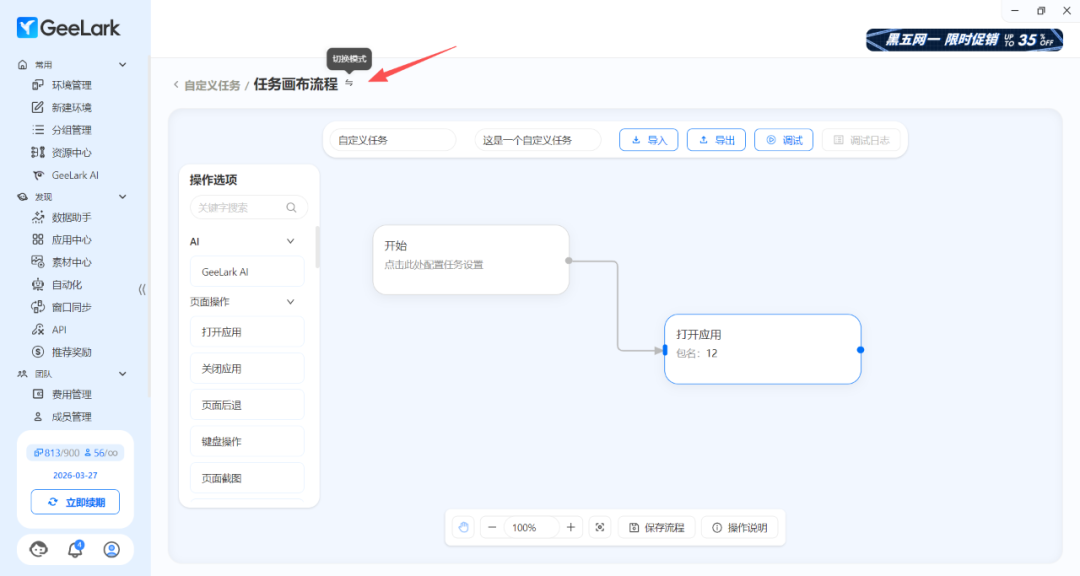The height and width of the screenshot is (576, 1080).
Task: Click the description field 这是一个自定义任务
Action: coord(537,140)
